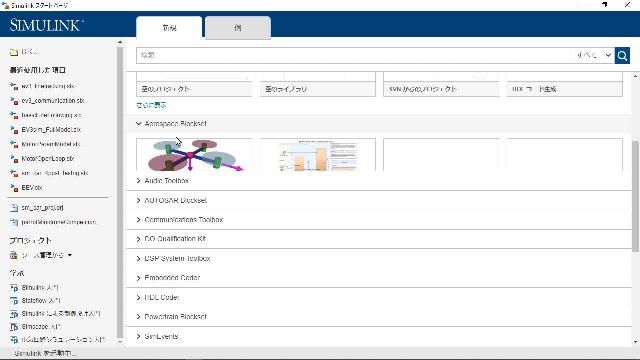This screenshot has width=640, height=360.
Task: Expand the AUTOSAR Blockset section
Action: tap(138, 200)
